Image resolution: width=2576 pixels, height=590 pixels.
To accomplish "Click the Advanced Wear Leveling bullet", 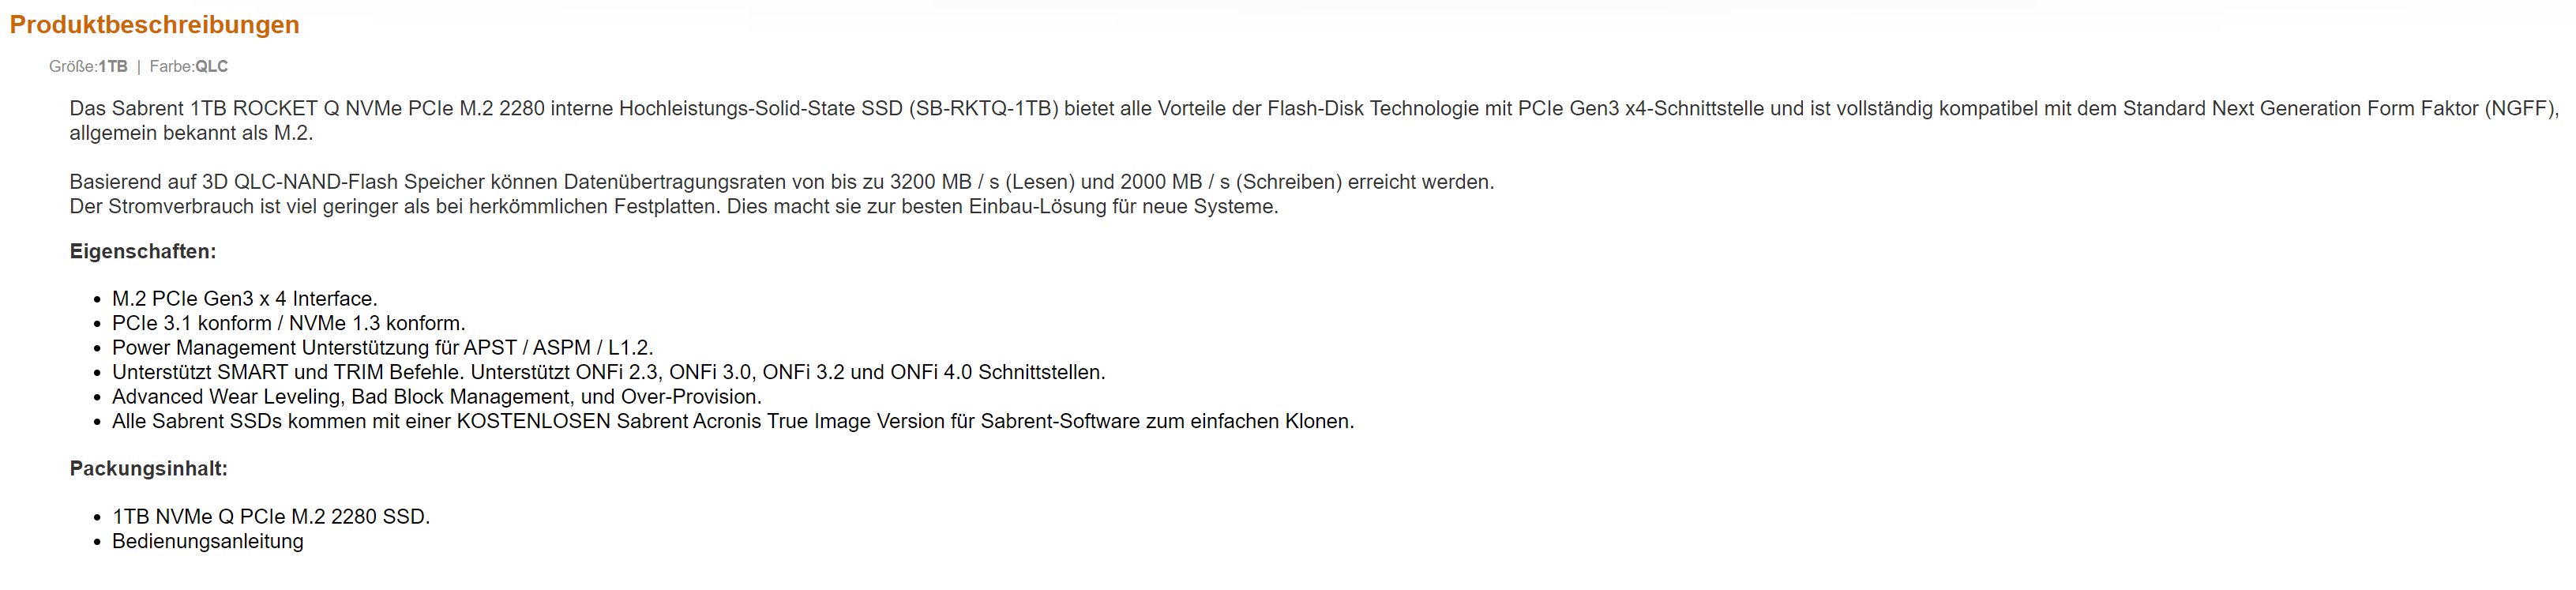I will [437, 396].
